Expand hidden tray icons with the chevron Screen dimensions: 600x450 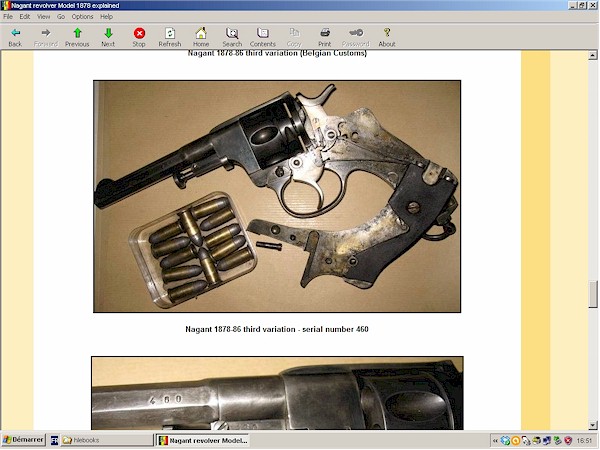[x=495, y=441]
